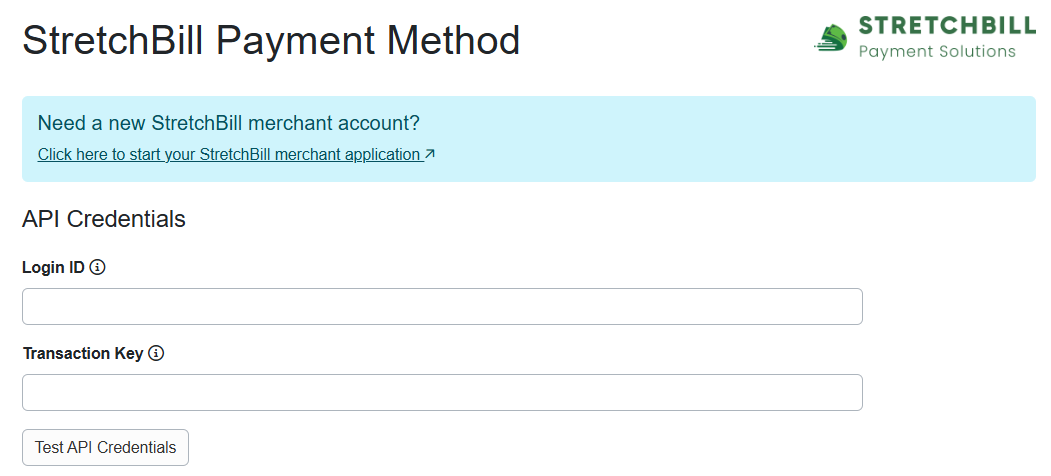
Task: Click the StretchBill Payment Solutions logo
Action: tap(925, 38)
